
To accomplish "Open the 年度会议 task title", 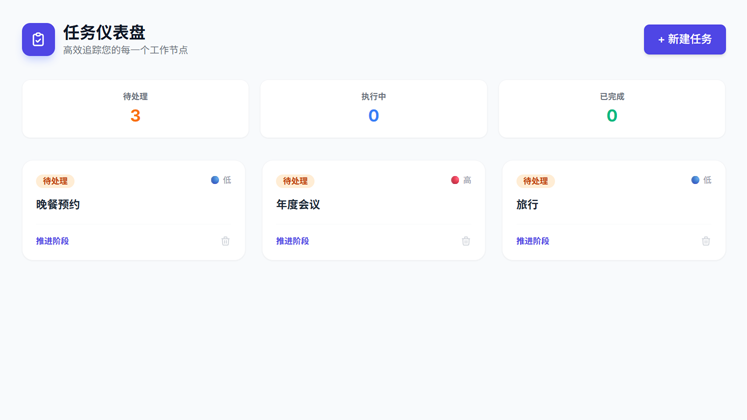I will tap(298, 205).
